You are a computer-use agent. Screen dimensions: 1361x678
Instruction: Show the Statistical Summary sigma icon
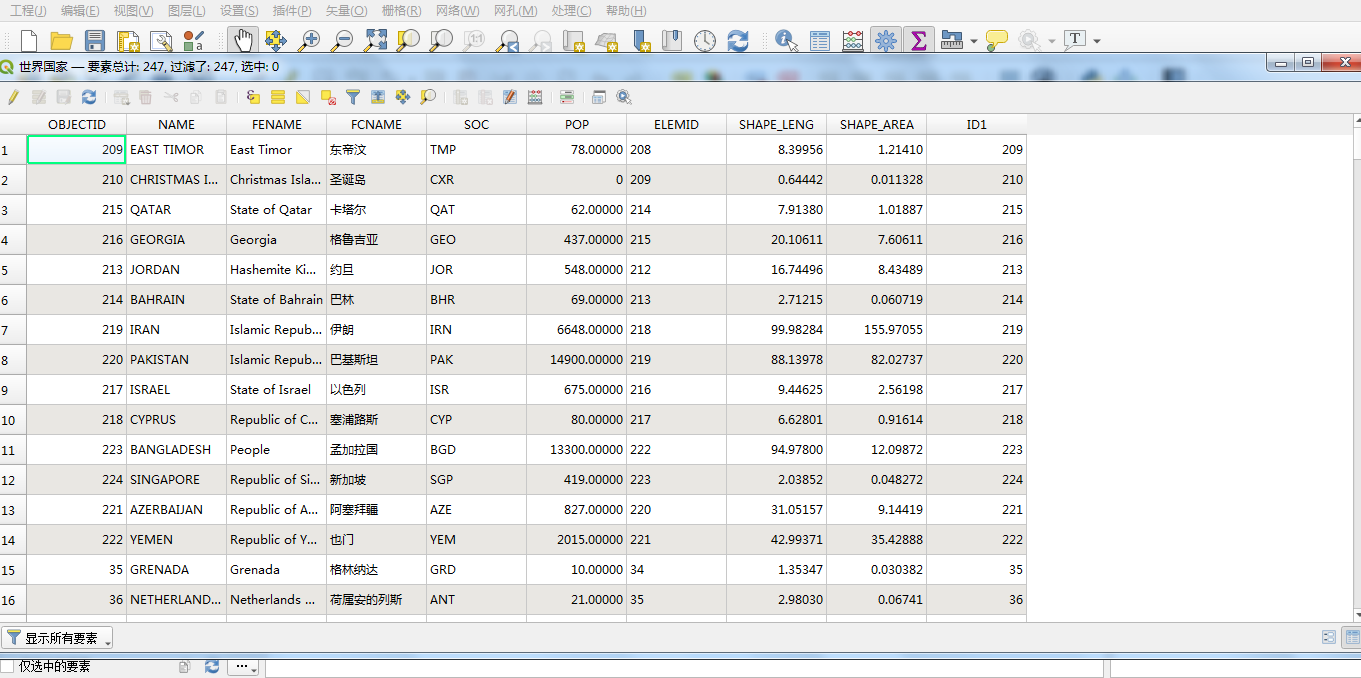(919, 41)
